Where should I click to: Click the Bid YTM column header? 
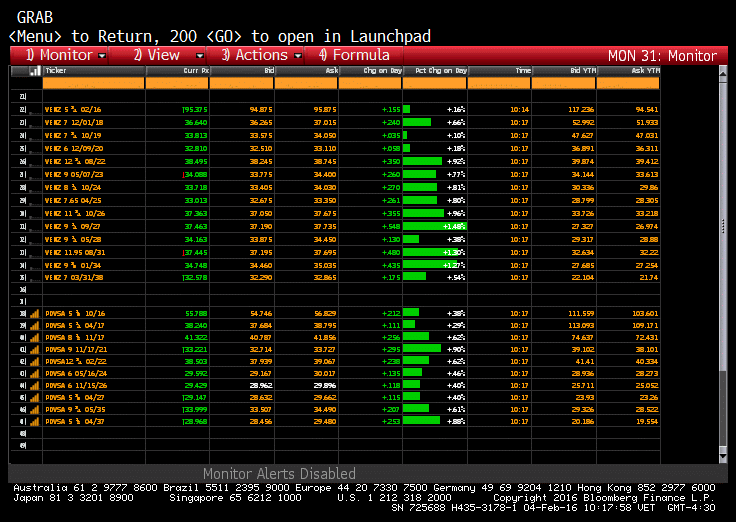(x=564, y=71)
